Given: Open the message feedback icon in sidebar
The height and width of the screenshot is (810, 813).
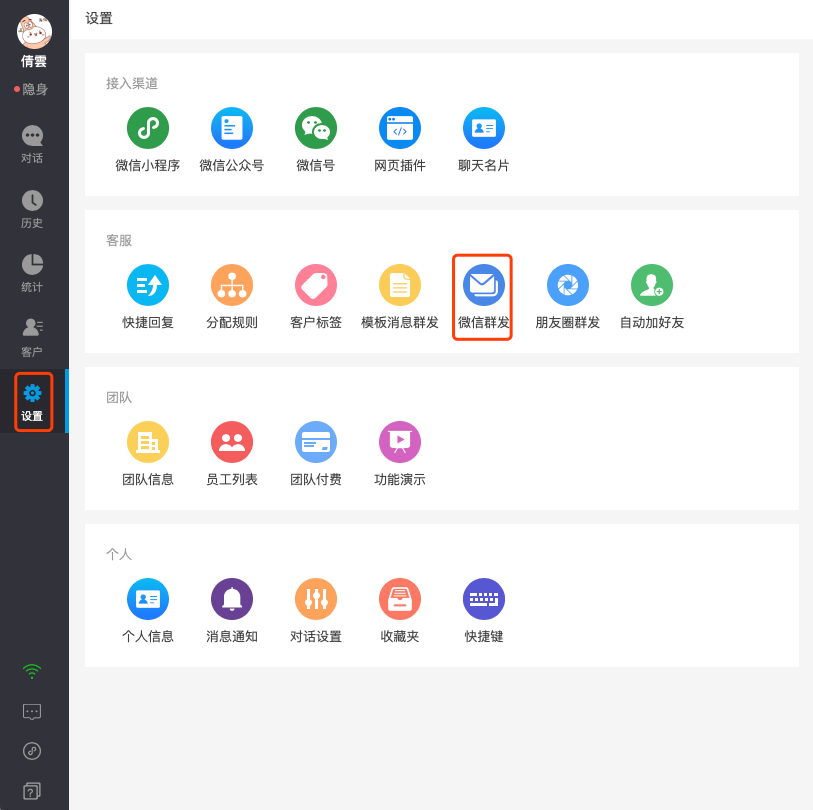Looking at the screenshot, I should (32, 711).
